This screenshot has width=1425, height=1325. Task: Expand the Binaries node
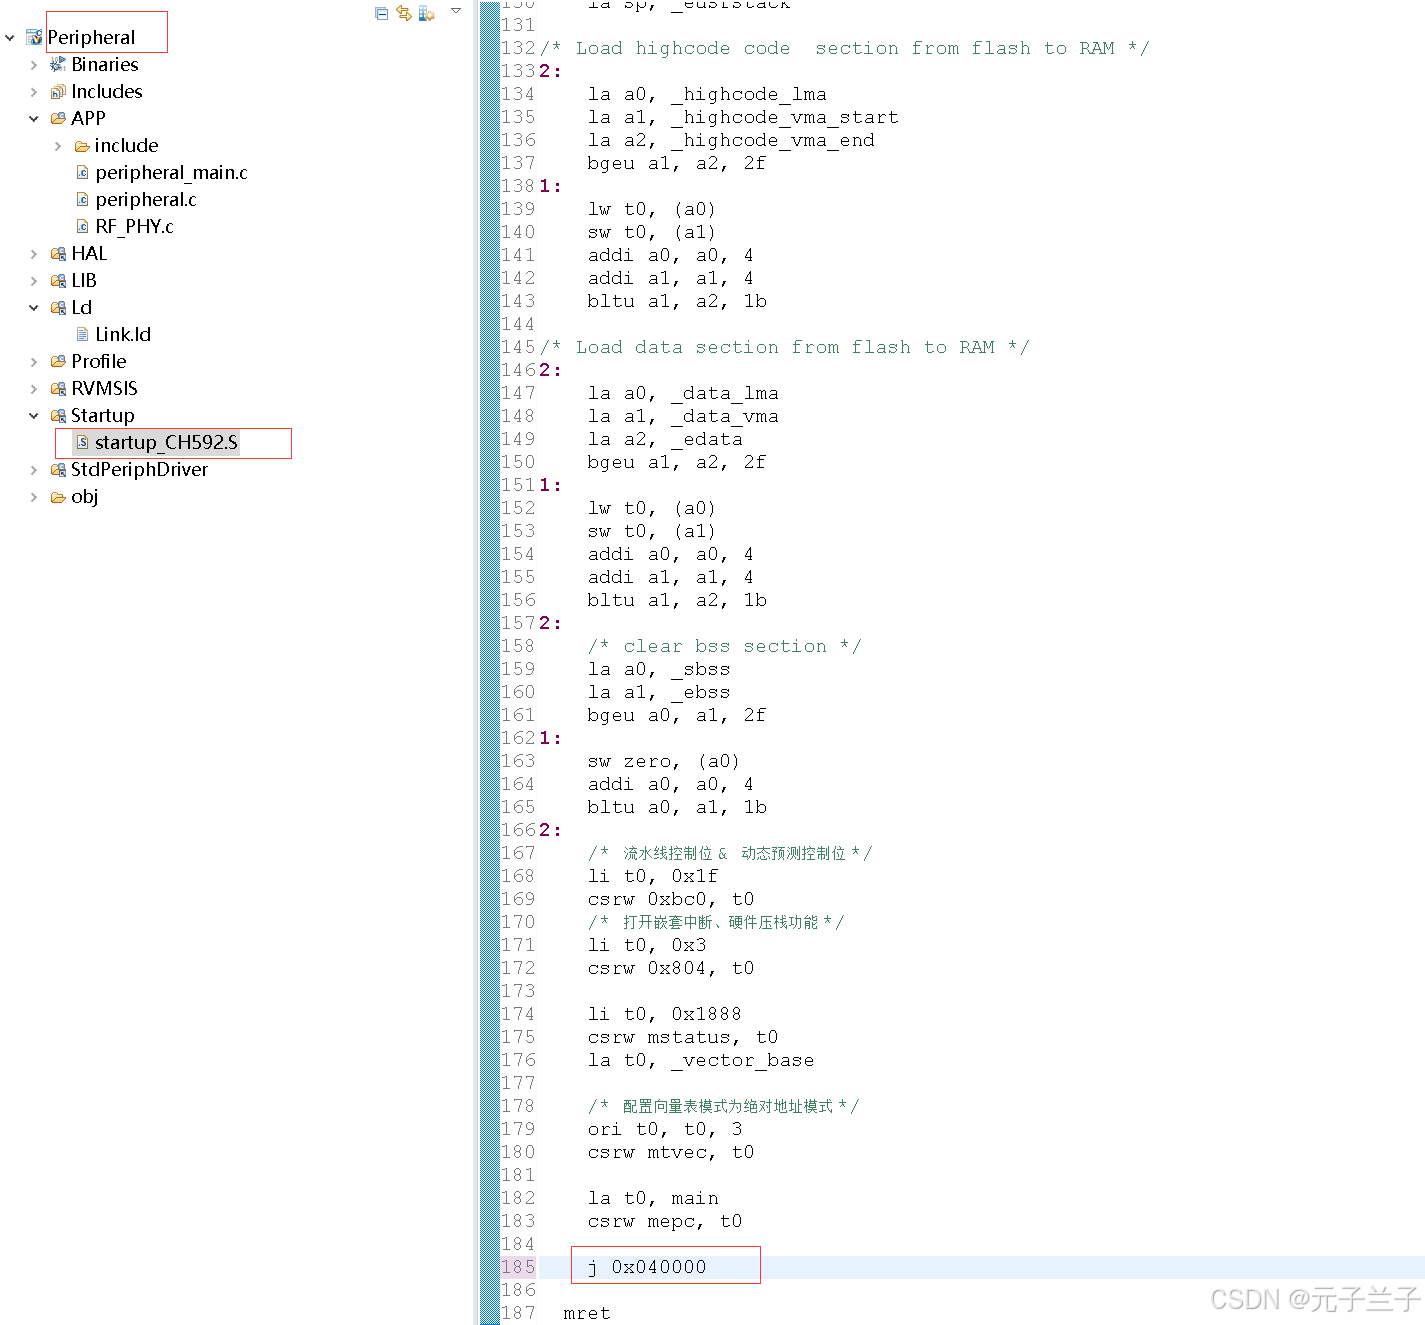34,65
